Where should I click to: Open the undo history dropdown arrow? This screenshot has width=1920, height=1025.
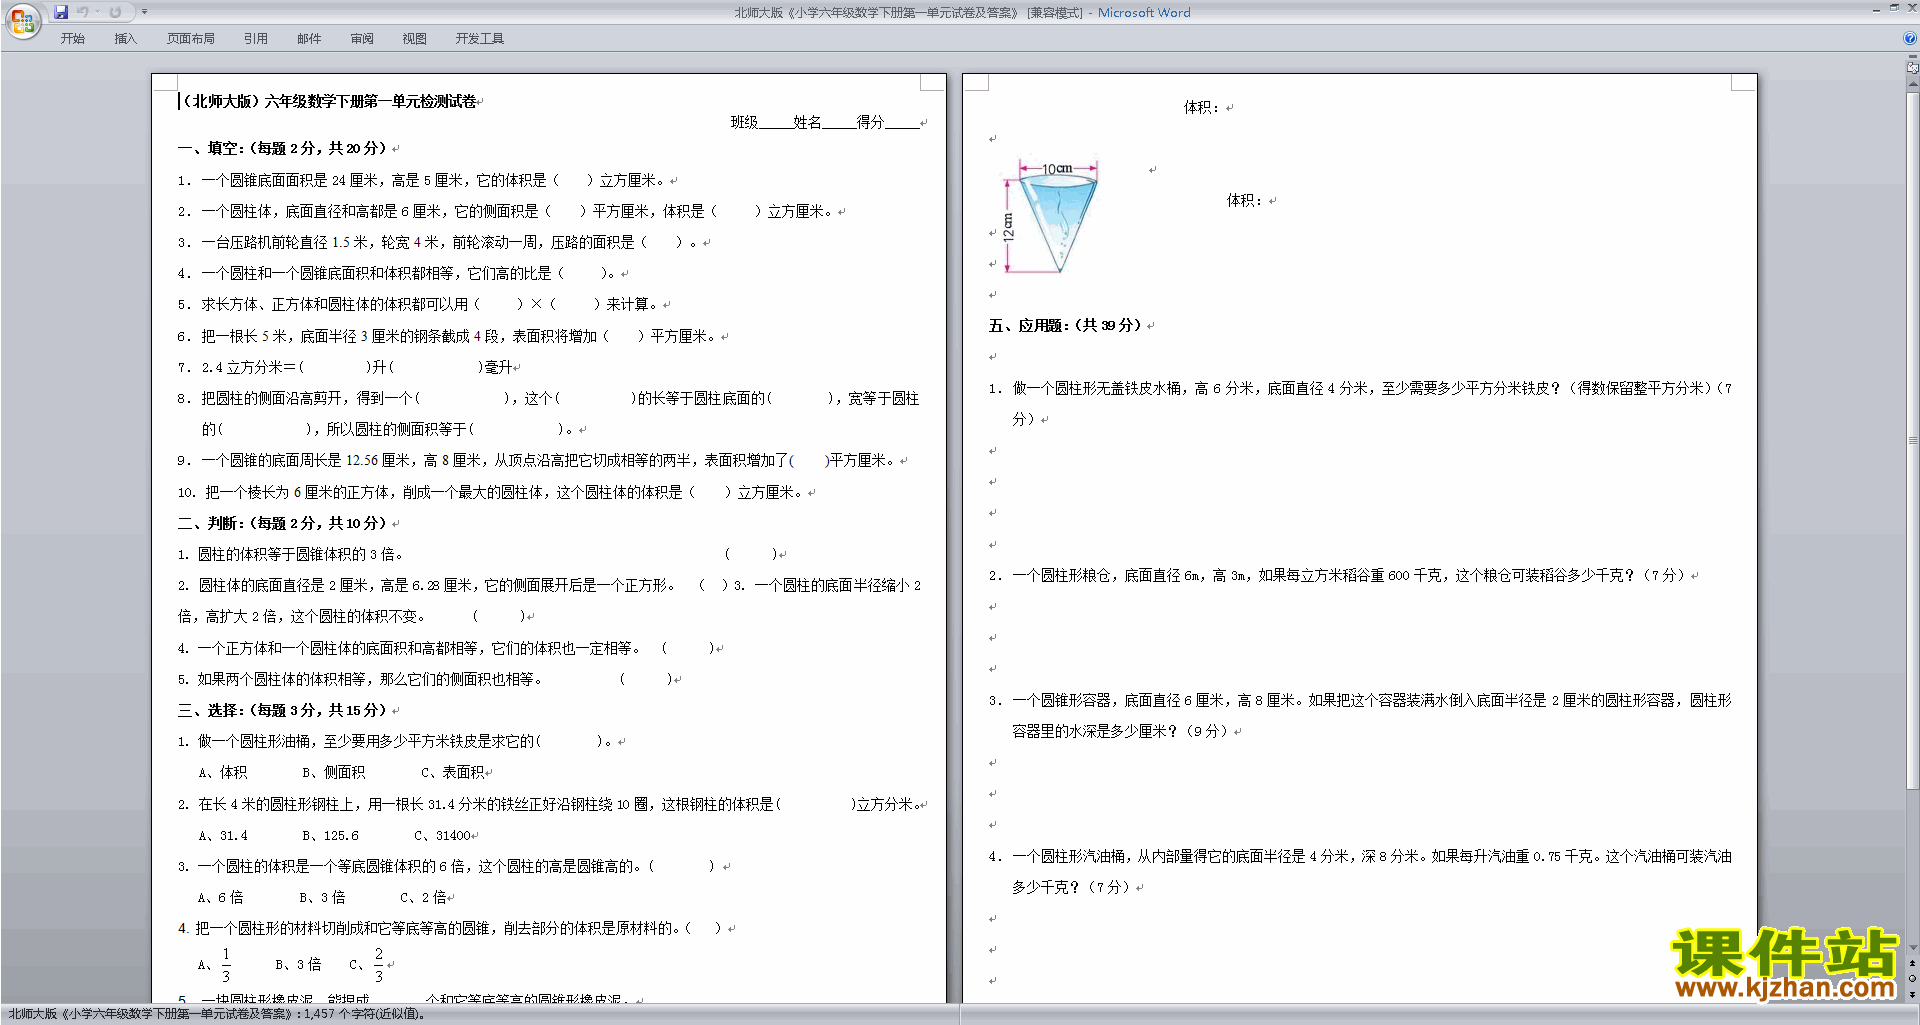coord(97,12)
